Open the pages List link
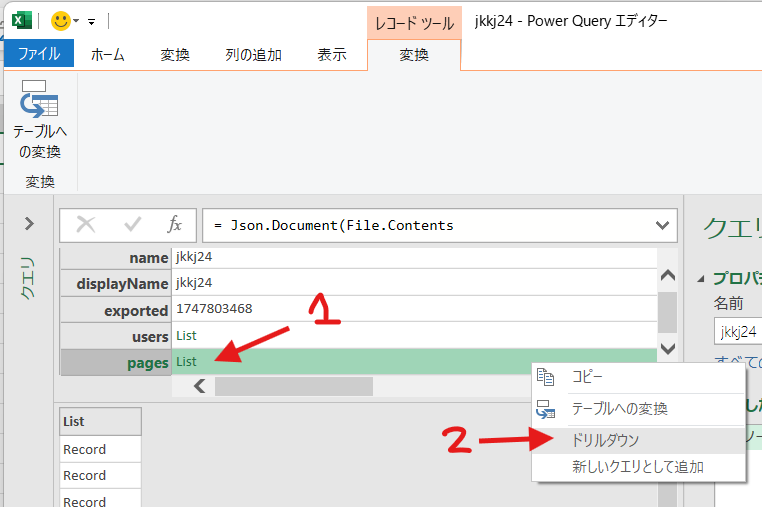The image size is (762, 507). (x=186, y=362)
